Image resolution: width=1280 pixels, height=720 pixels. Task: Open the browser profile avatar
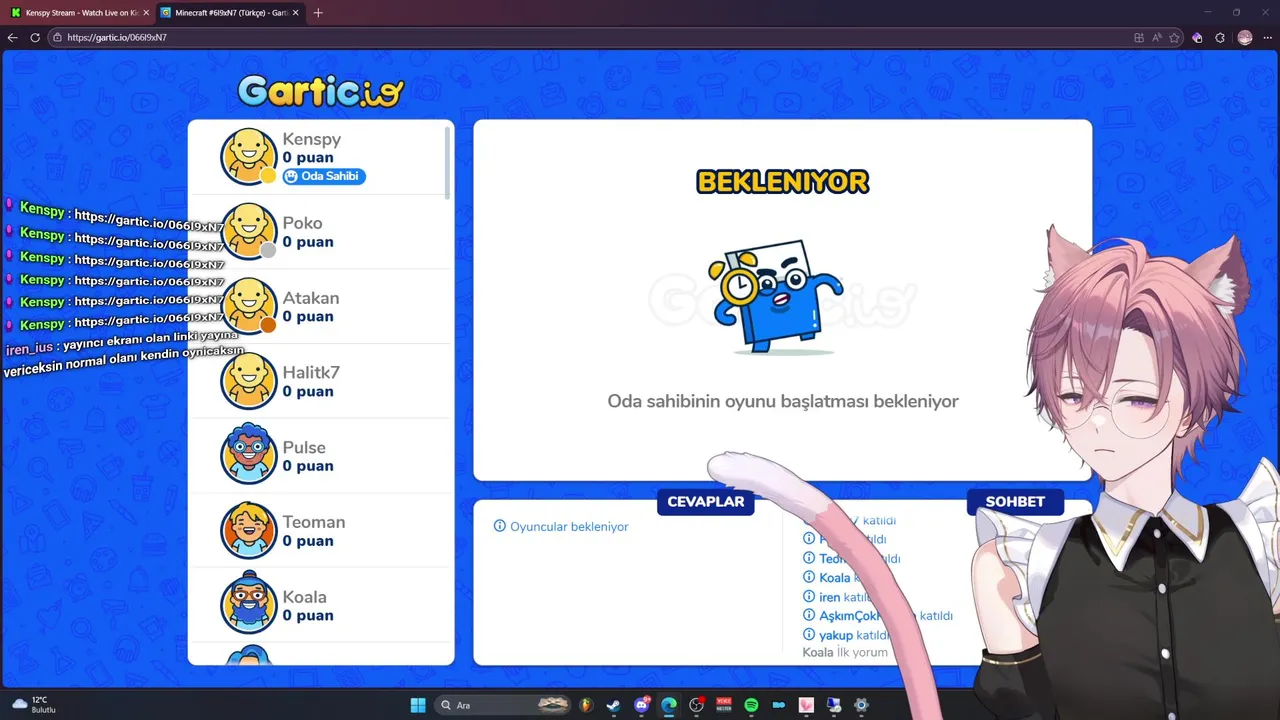click(1245, 37)
